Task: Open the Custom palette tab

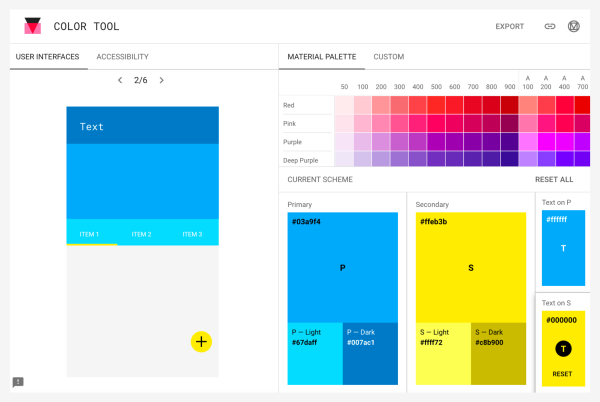Action: [x=389, y=57]
